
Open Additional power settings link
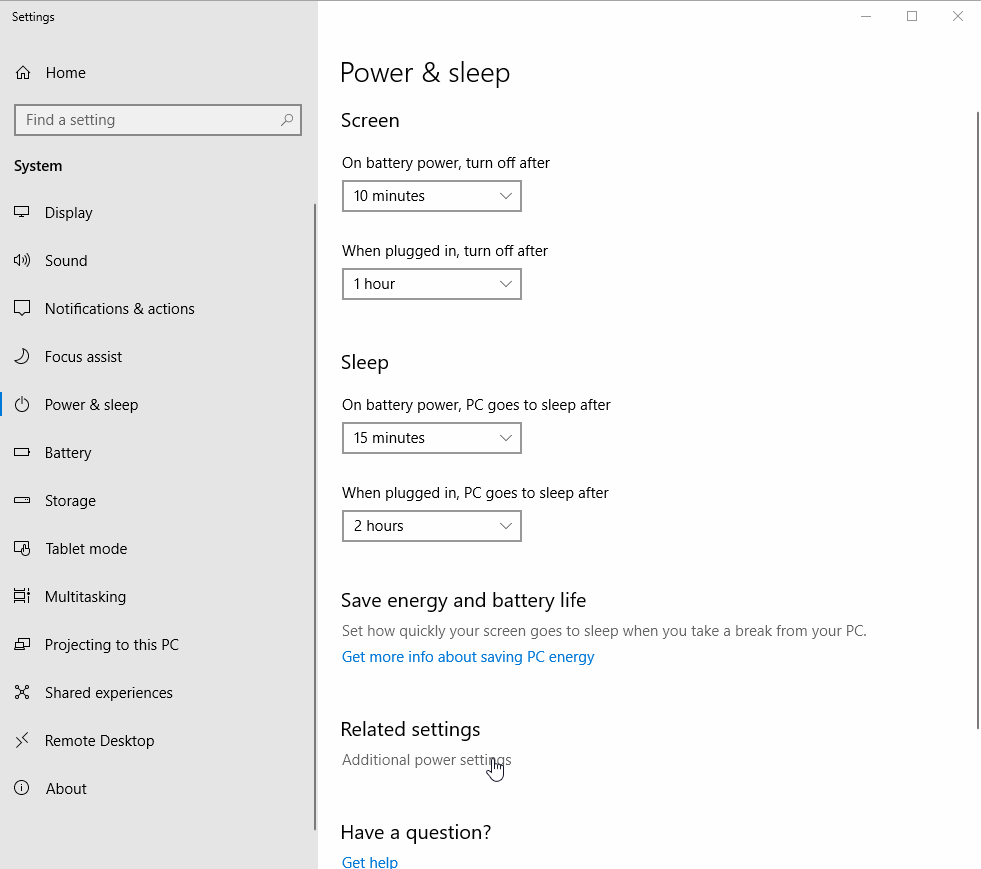click(426, 760)
